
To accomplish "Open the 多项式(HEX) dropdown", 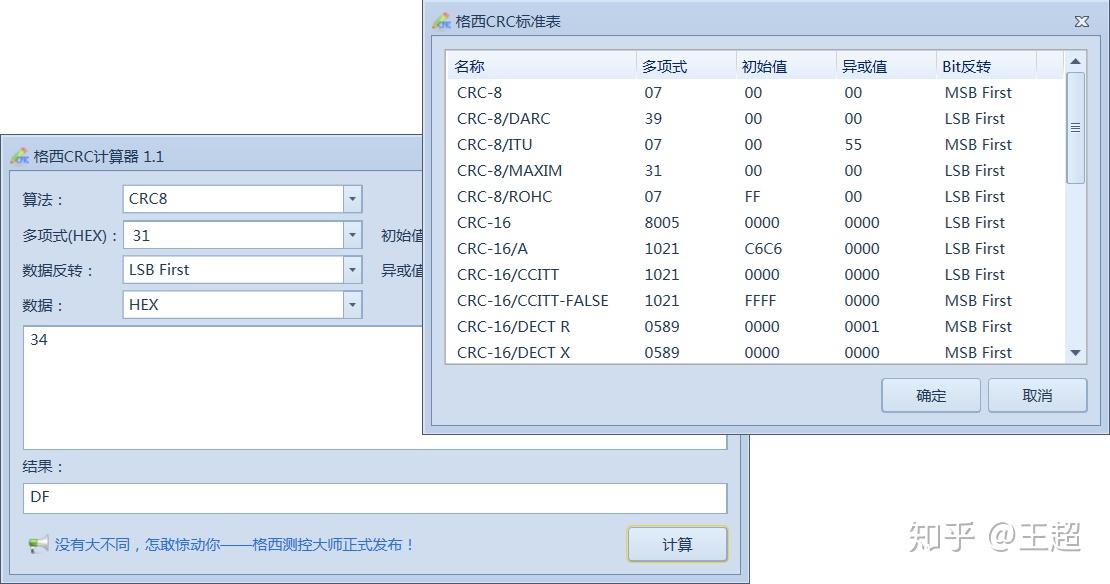I will (352, 234).
